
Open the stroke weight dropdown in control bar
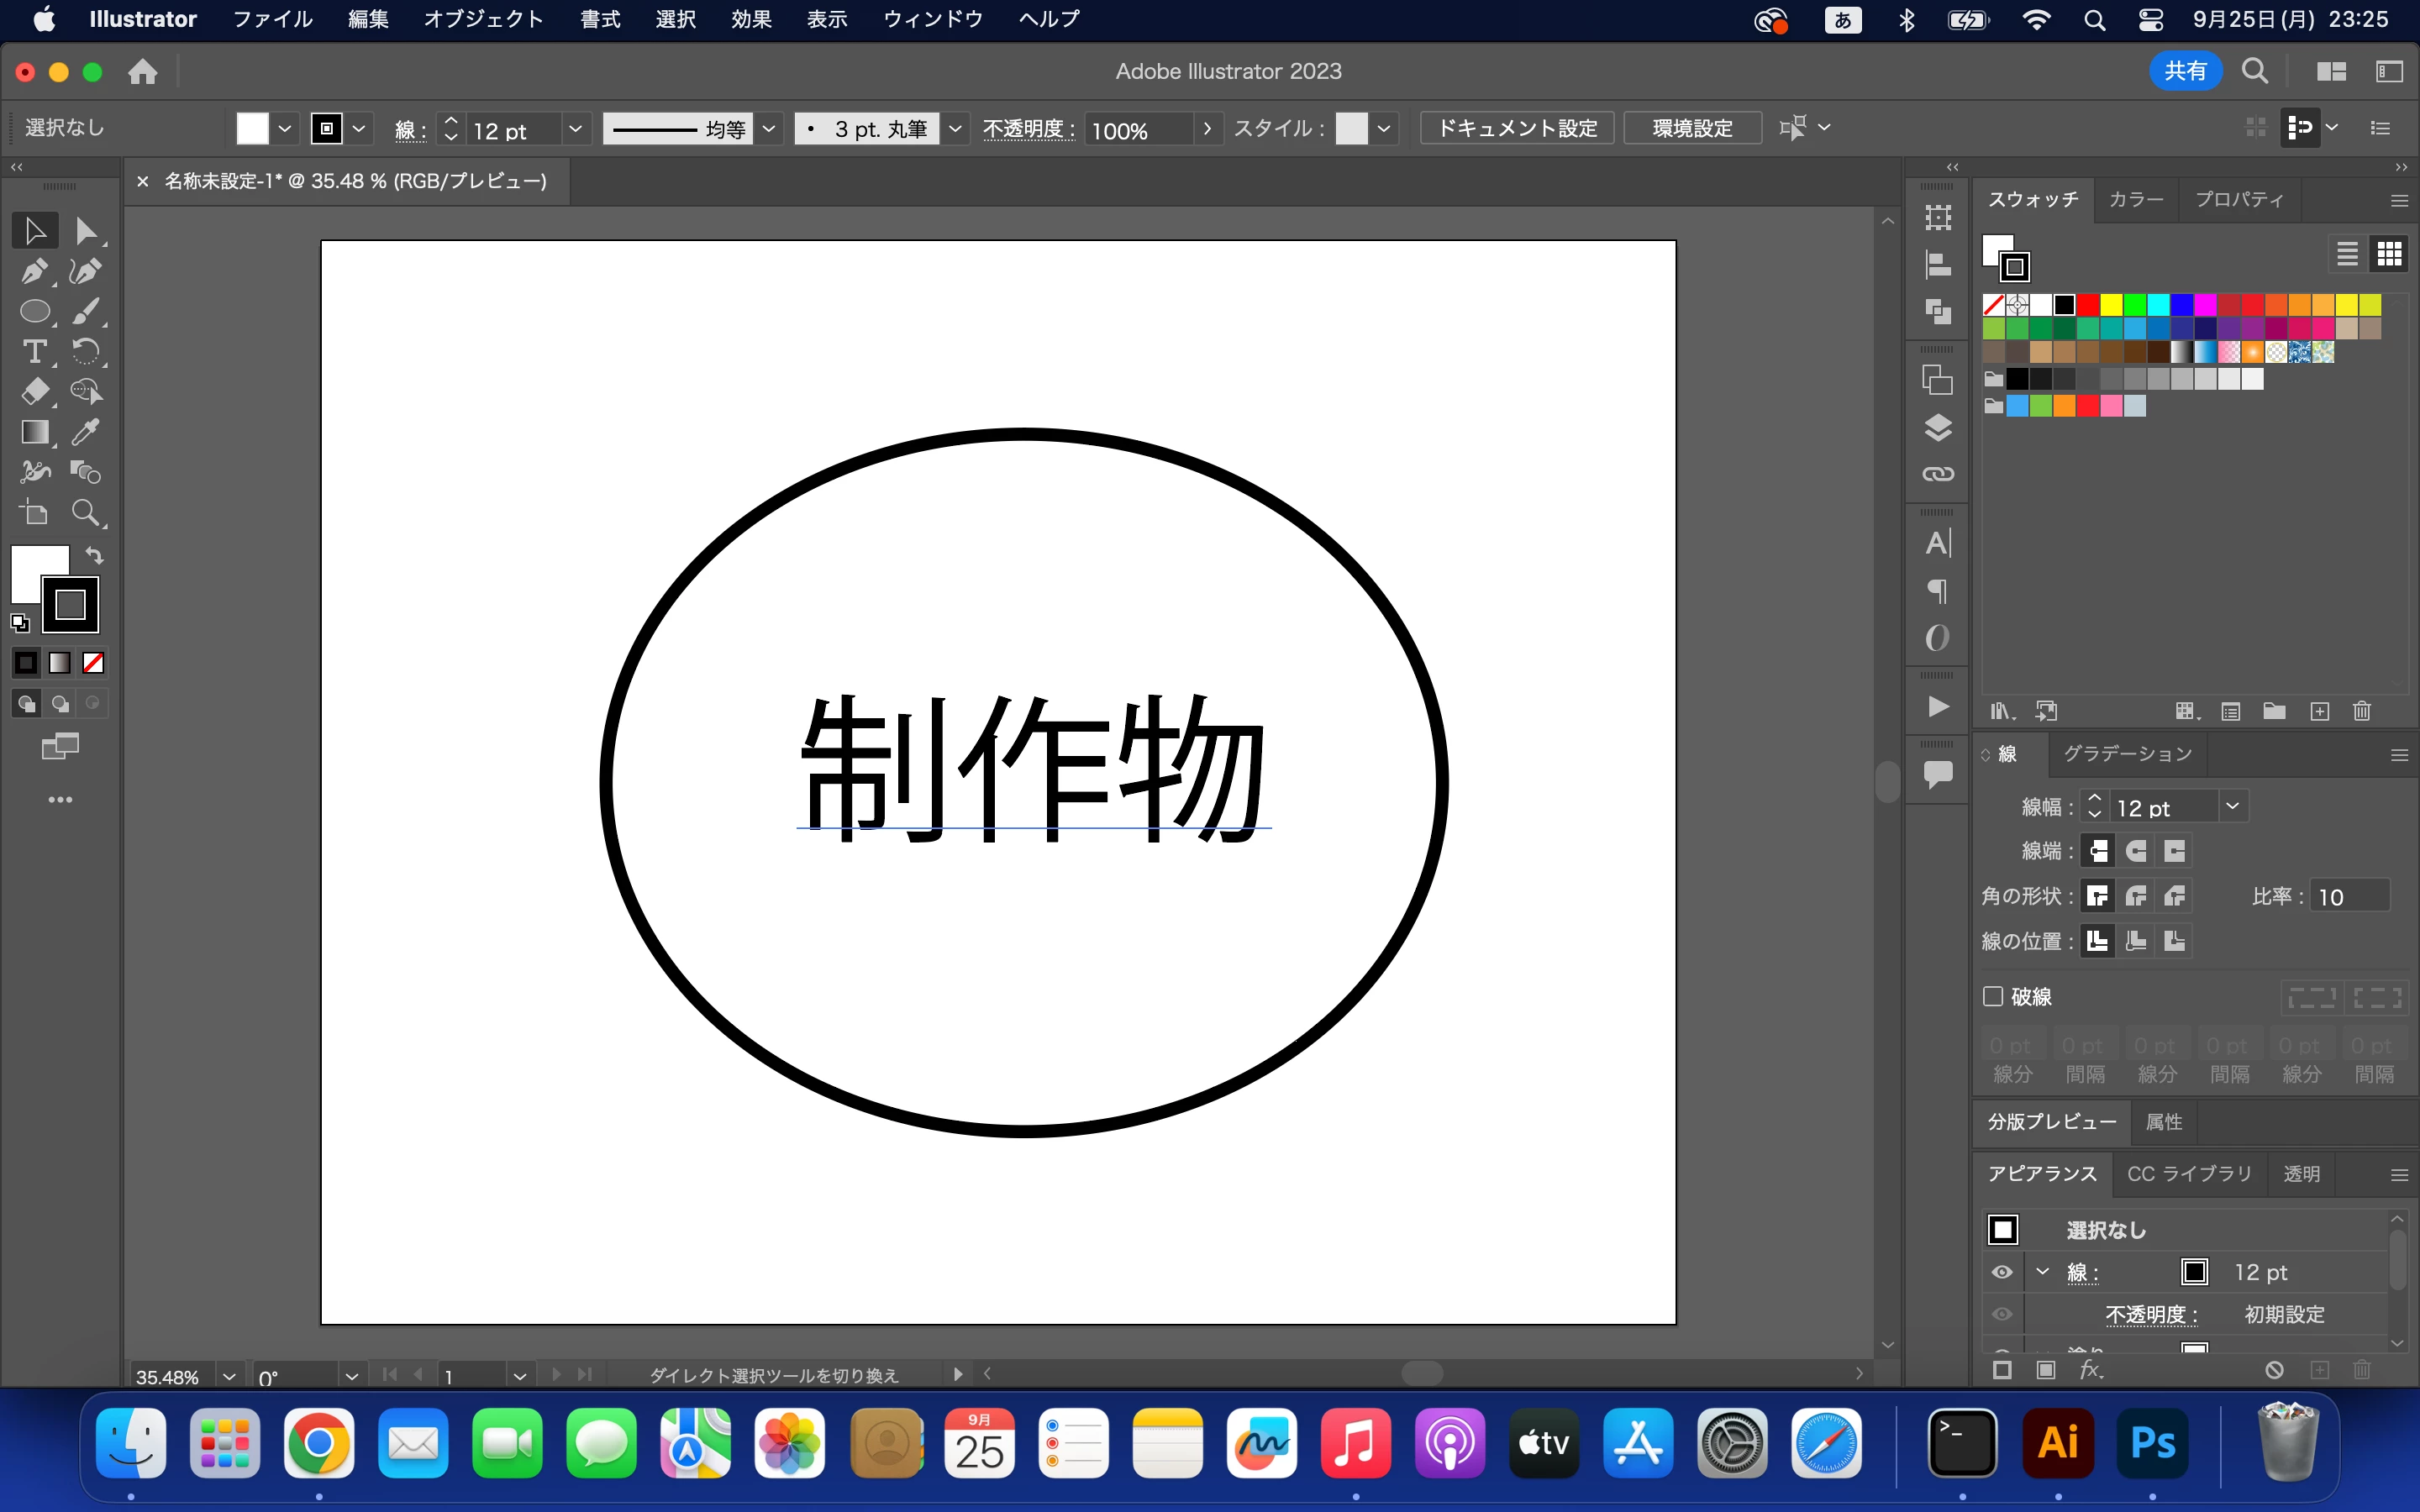point(575,129)
